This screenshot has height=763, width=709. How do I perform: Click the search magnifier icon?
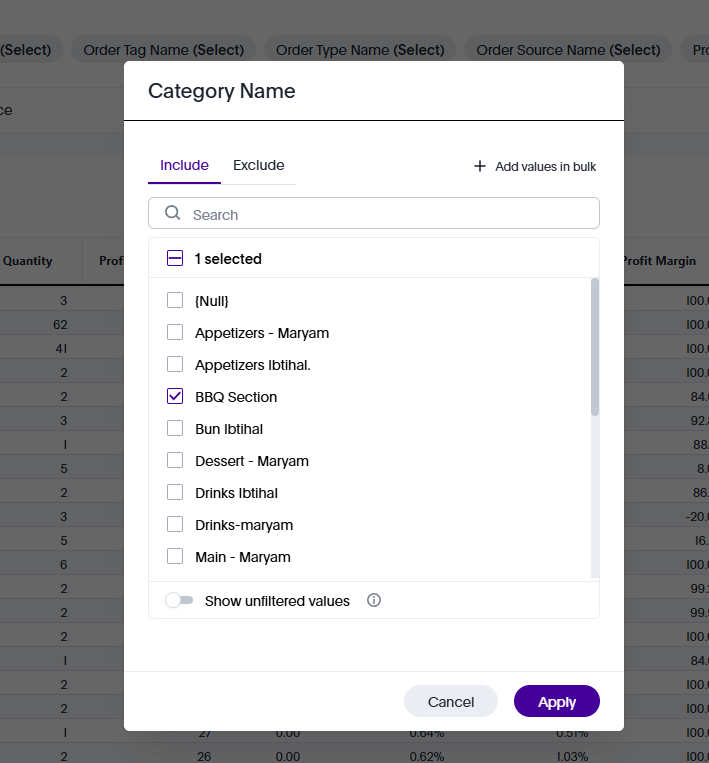click(172, 214)
